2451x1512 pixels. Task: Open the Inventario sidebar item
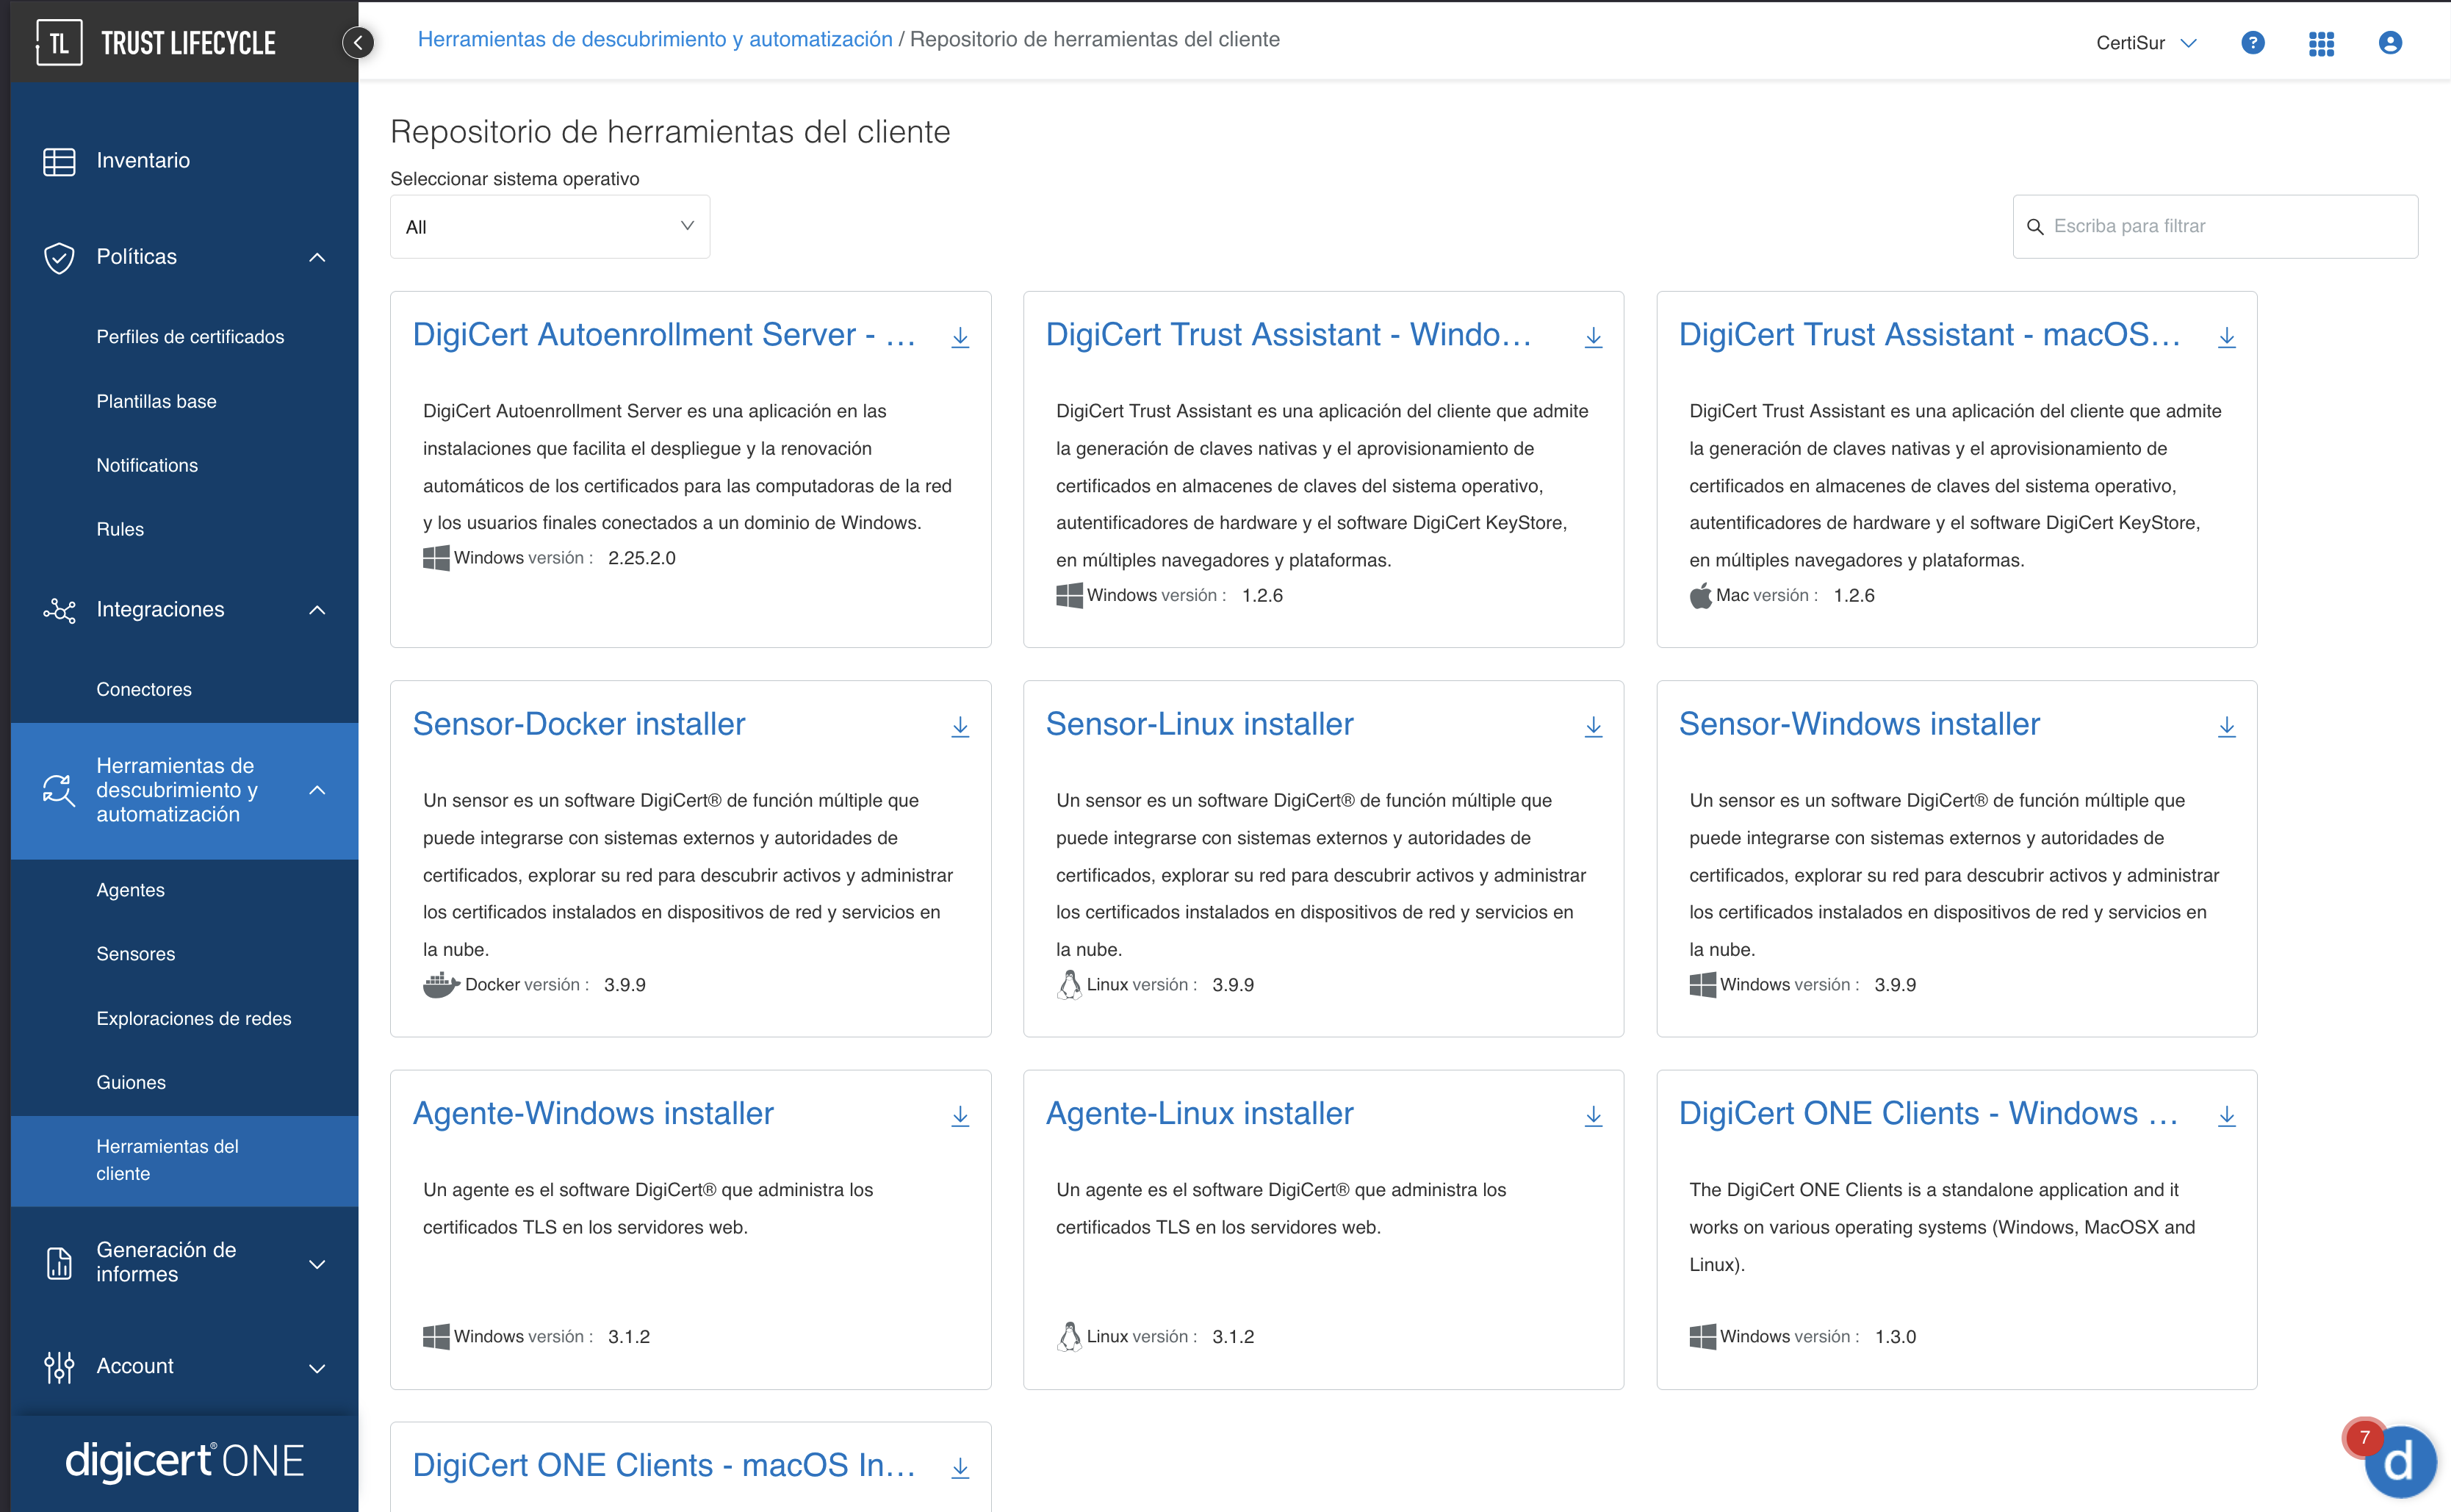pos(143,161)
